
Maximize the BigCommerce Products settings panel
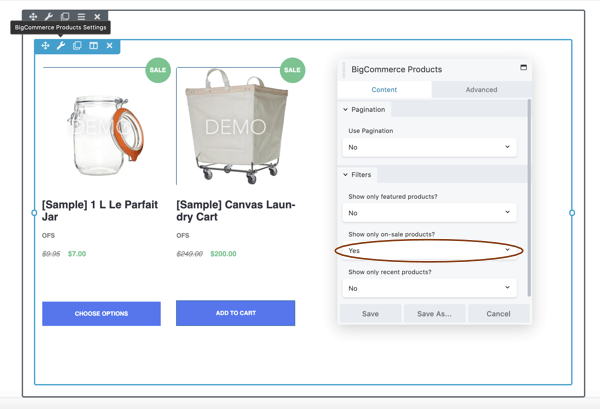pos(523,68)
